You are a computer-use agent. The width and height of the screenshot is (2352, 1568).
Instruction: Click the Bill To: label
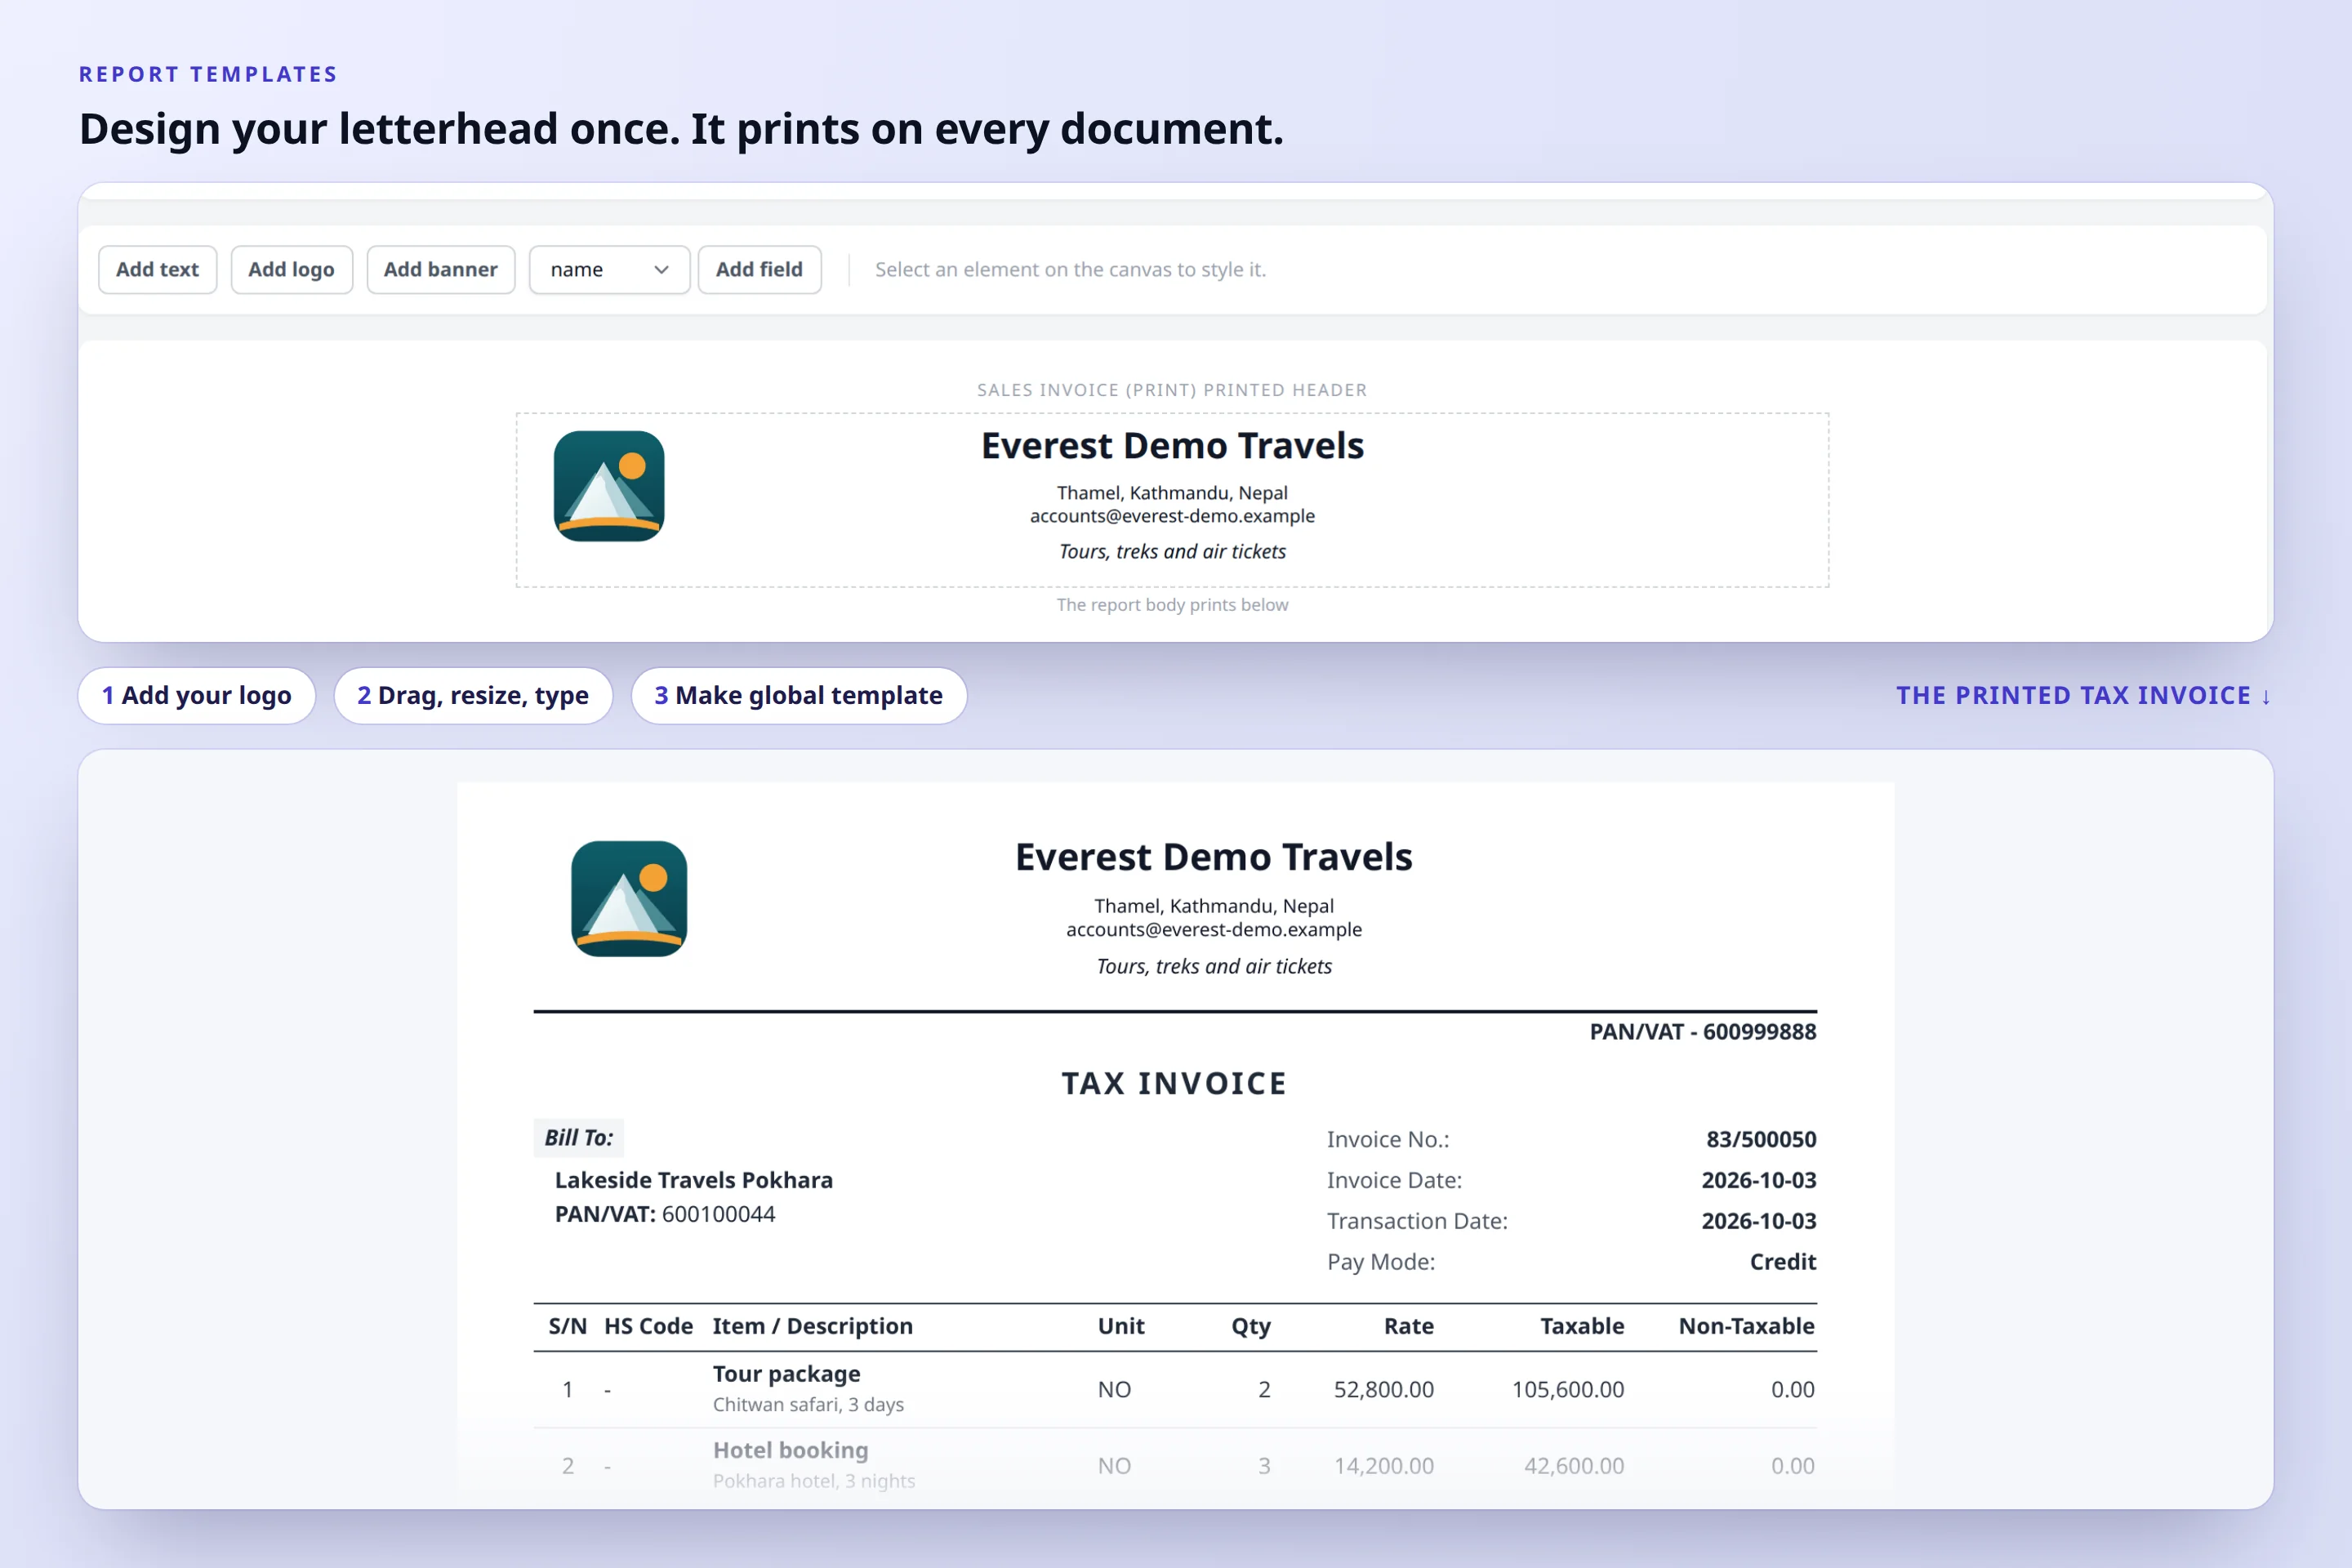579,1138
